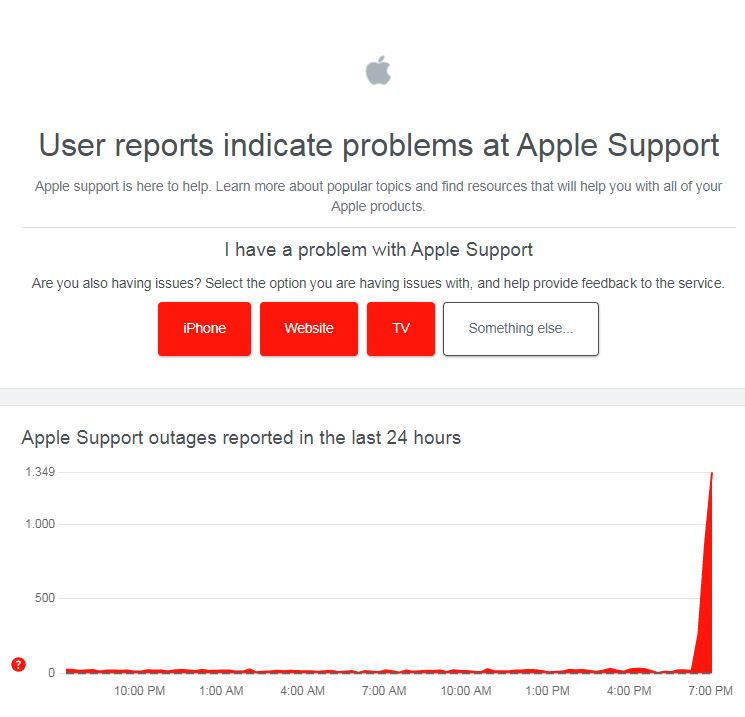This screenshot has height=717, width=745.
Task: Click the 4:00 AM time axis label
Action: click(302, 690)
